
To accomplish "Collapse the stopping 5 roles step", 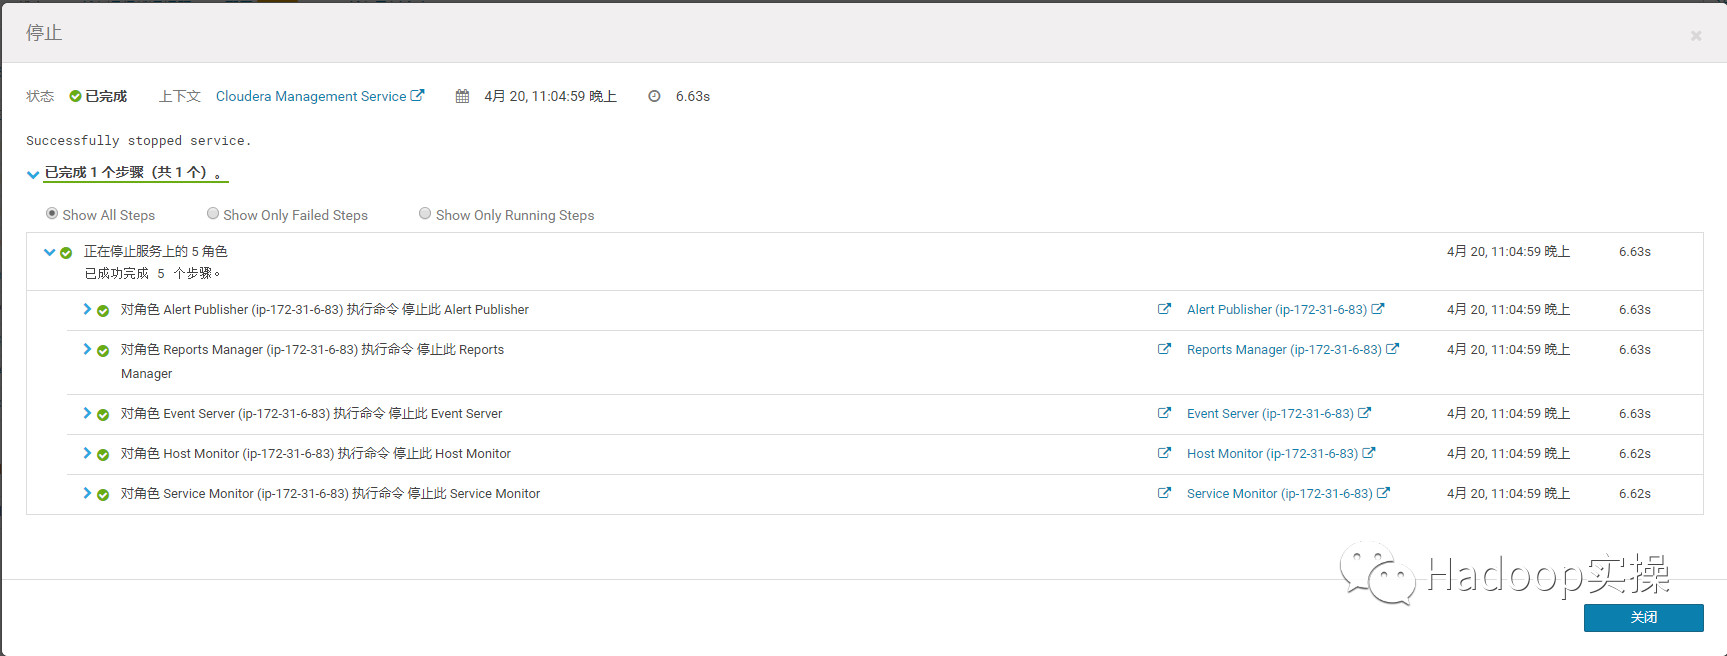I will [x=49, y=252].
